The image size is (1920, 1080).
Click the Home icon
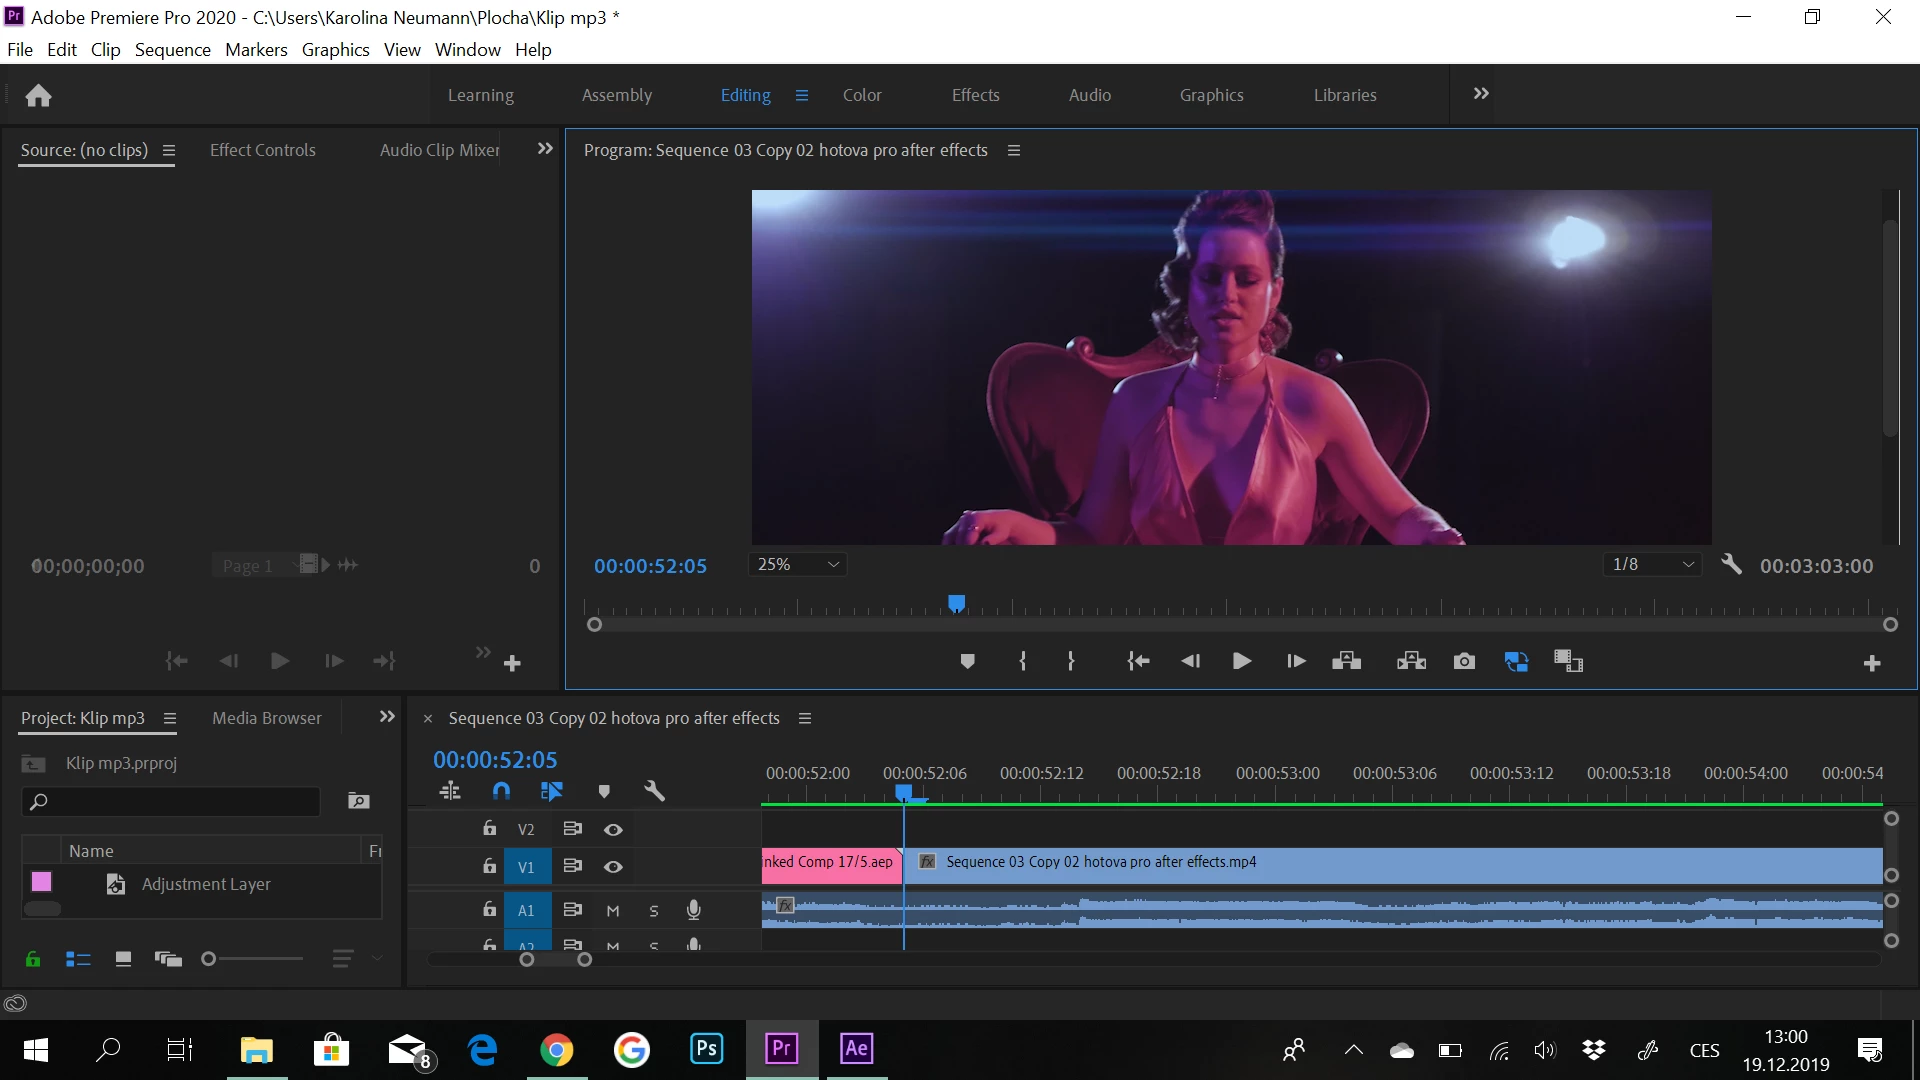[x=38, y=96]
